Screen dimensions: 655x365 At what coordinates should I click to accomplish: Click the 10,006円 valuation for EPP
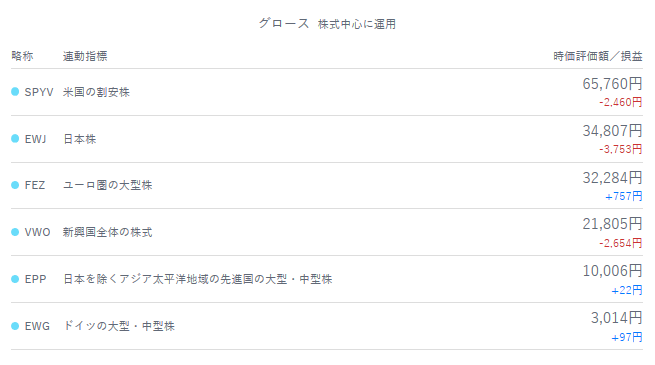(x=612, y=271)
